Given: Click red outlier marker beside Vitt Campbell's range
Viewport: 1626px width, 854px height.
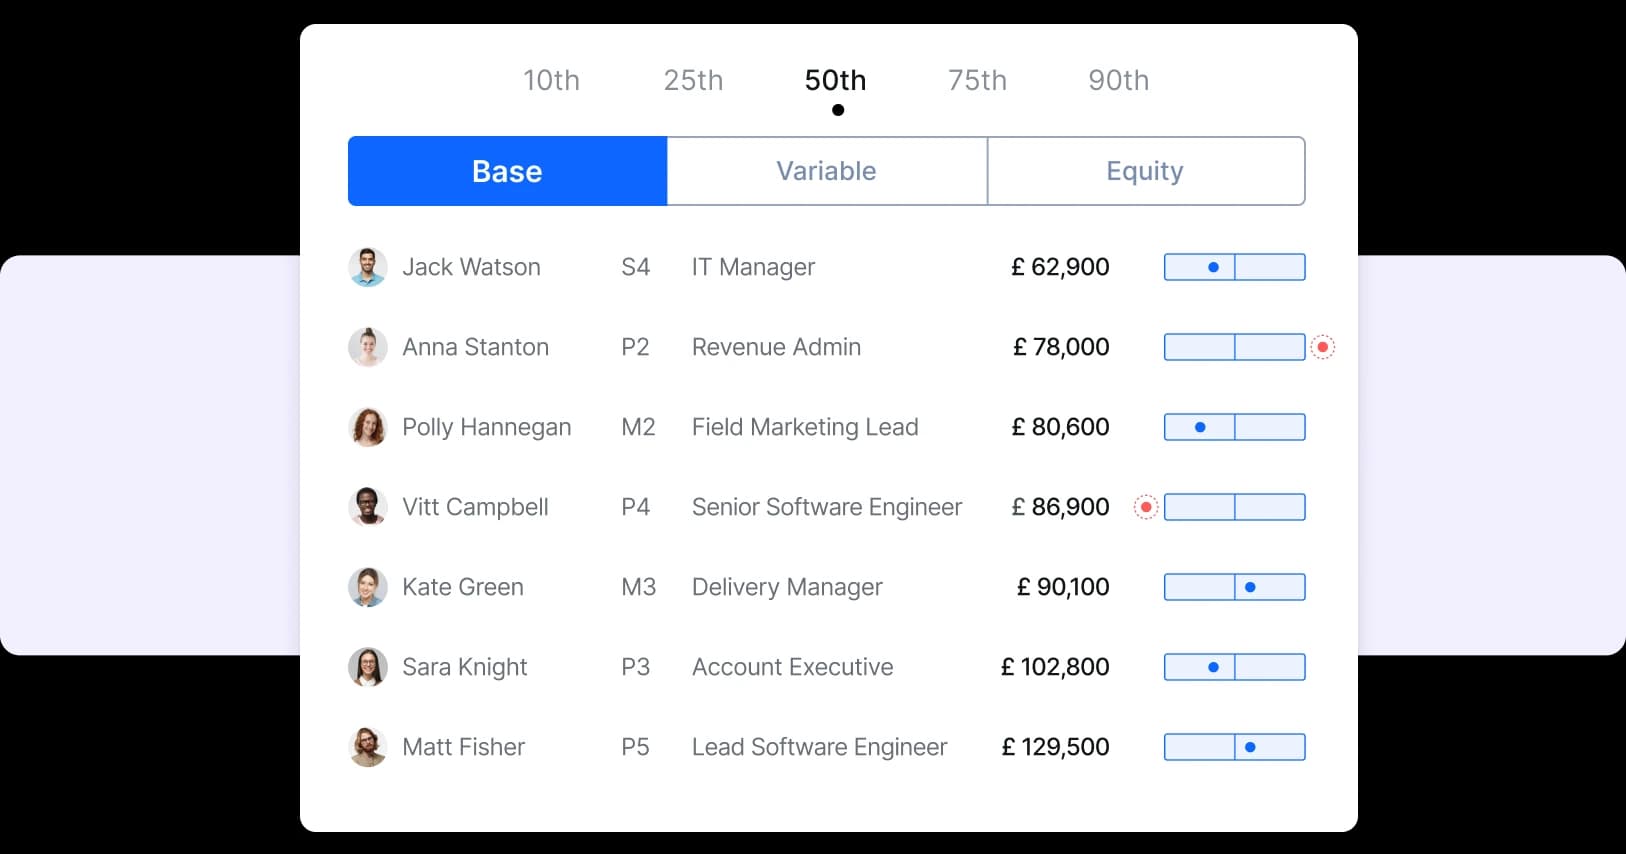Looking at the screenshot, I should (x=1146, y=507).
